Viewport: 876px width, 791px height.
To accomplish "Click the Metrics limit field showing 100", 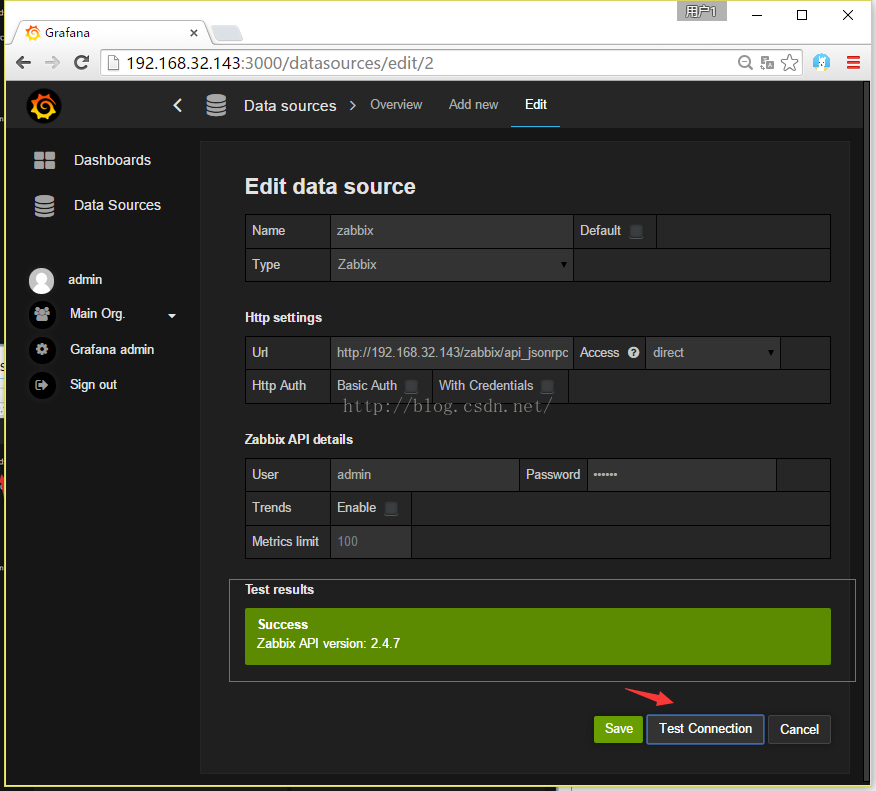I will pyautogui.click(x=371, y=541).
